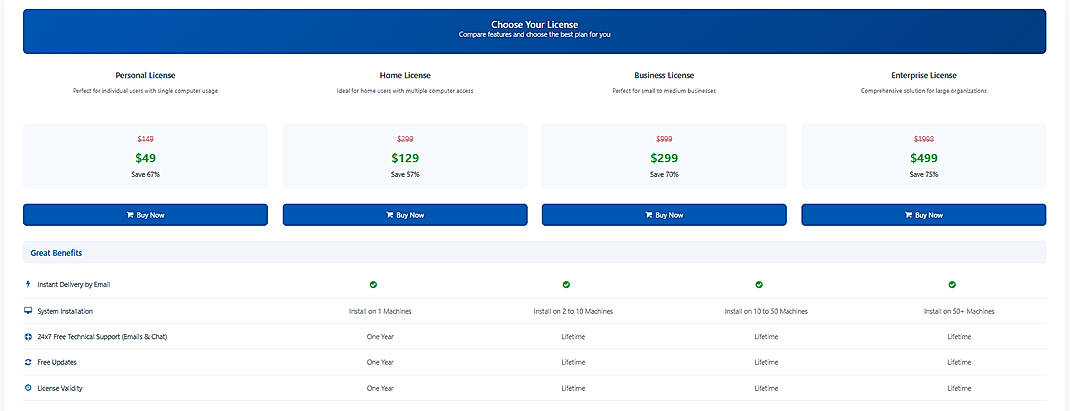Click '24x7 Free Technical Support' label
This screenshot has height=411, width=1070.
click(102, 337)
